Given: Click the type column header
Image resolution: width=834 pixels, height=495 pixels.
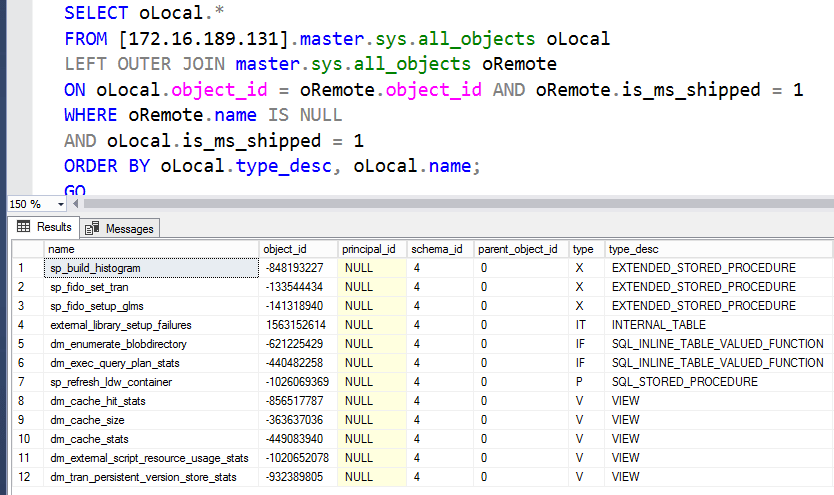Looking at the screenshot, I should point(587,249).
